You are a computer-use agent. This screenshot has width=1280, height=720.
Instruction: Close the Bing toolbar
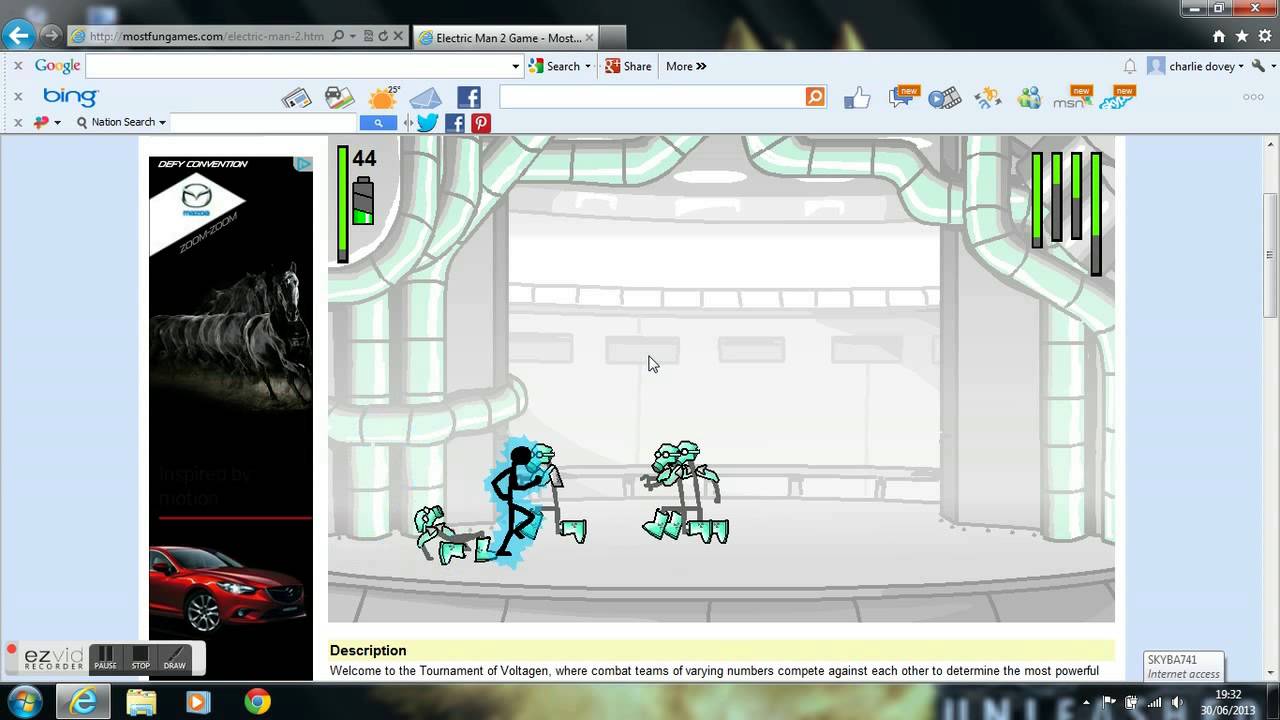click(x=18, y=97)
